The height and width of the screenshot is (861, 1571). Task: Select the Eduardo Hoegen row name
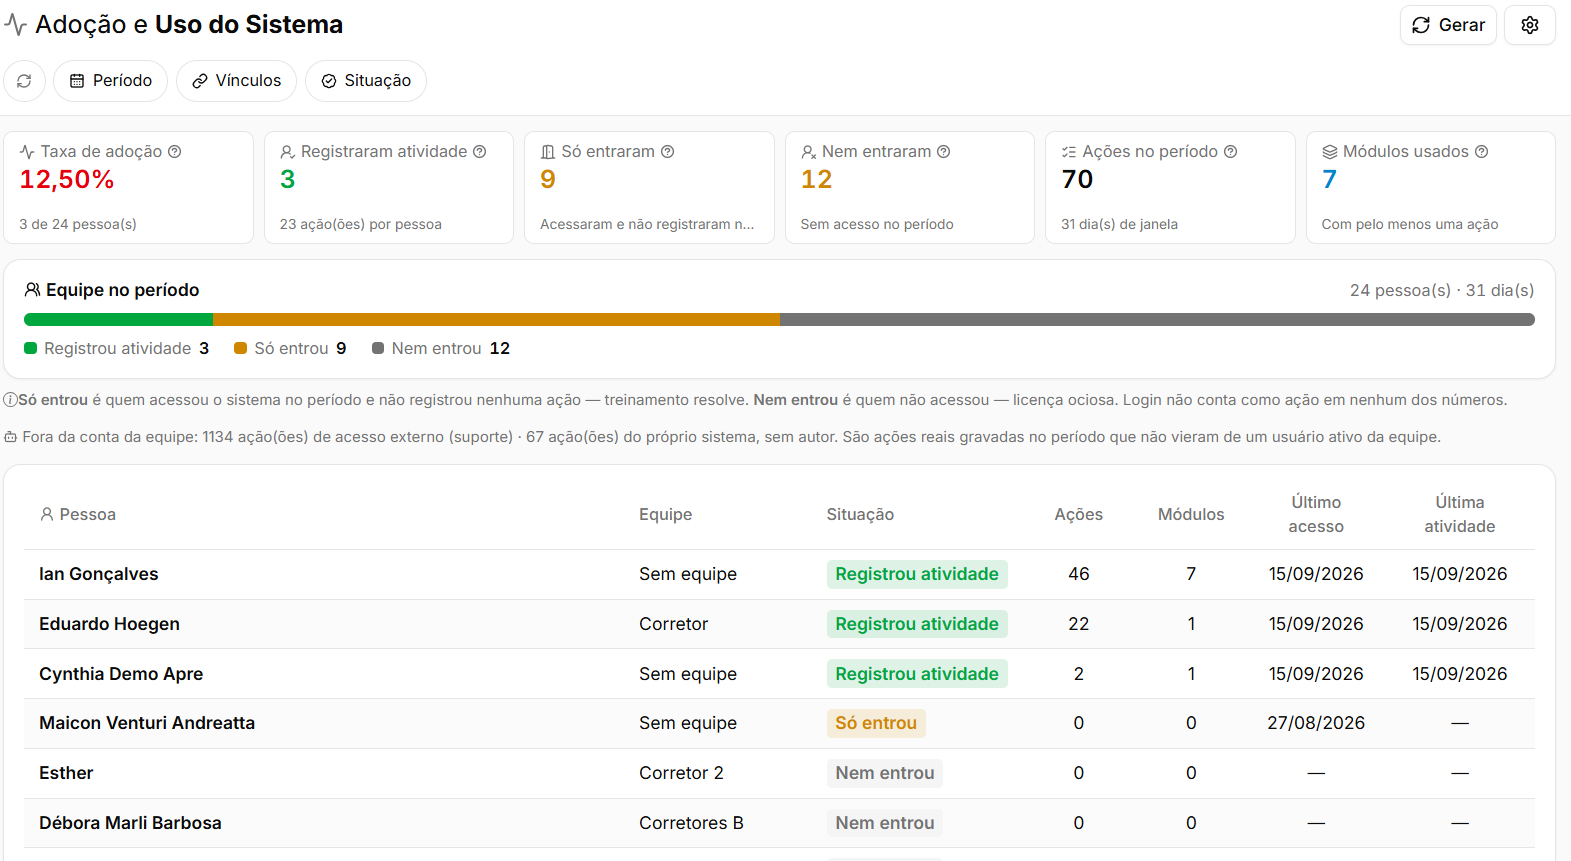(109, 624)
